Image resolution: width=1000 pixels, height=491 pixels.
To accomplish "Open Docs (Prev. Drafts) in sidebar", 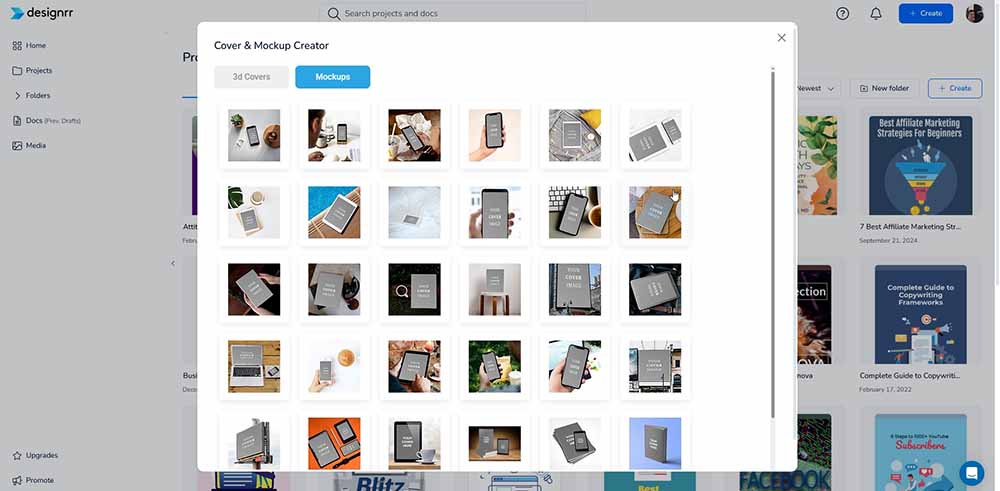I will (47, 121).
